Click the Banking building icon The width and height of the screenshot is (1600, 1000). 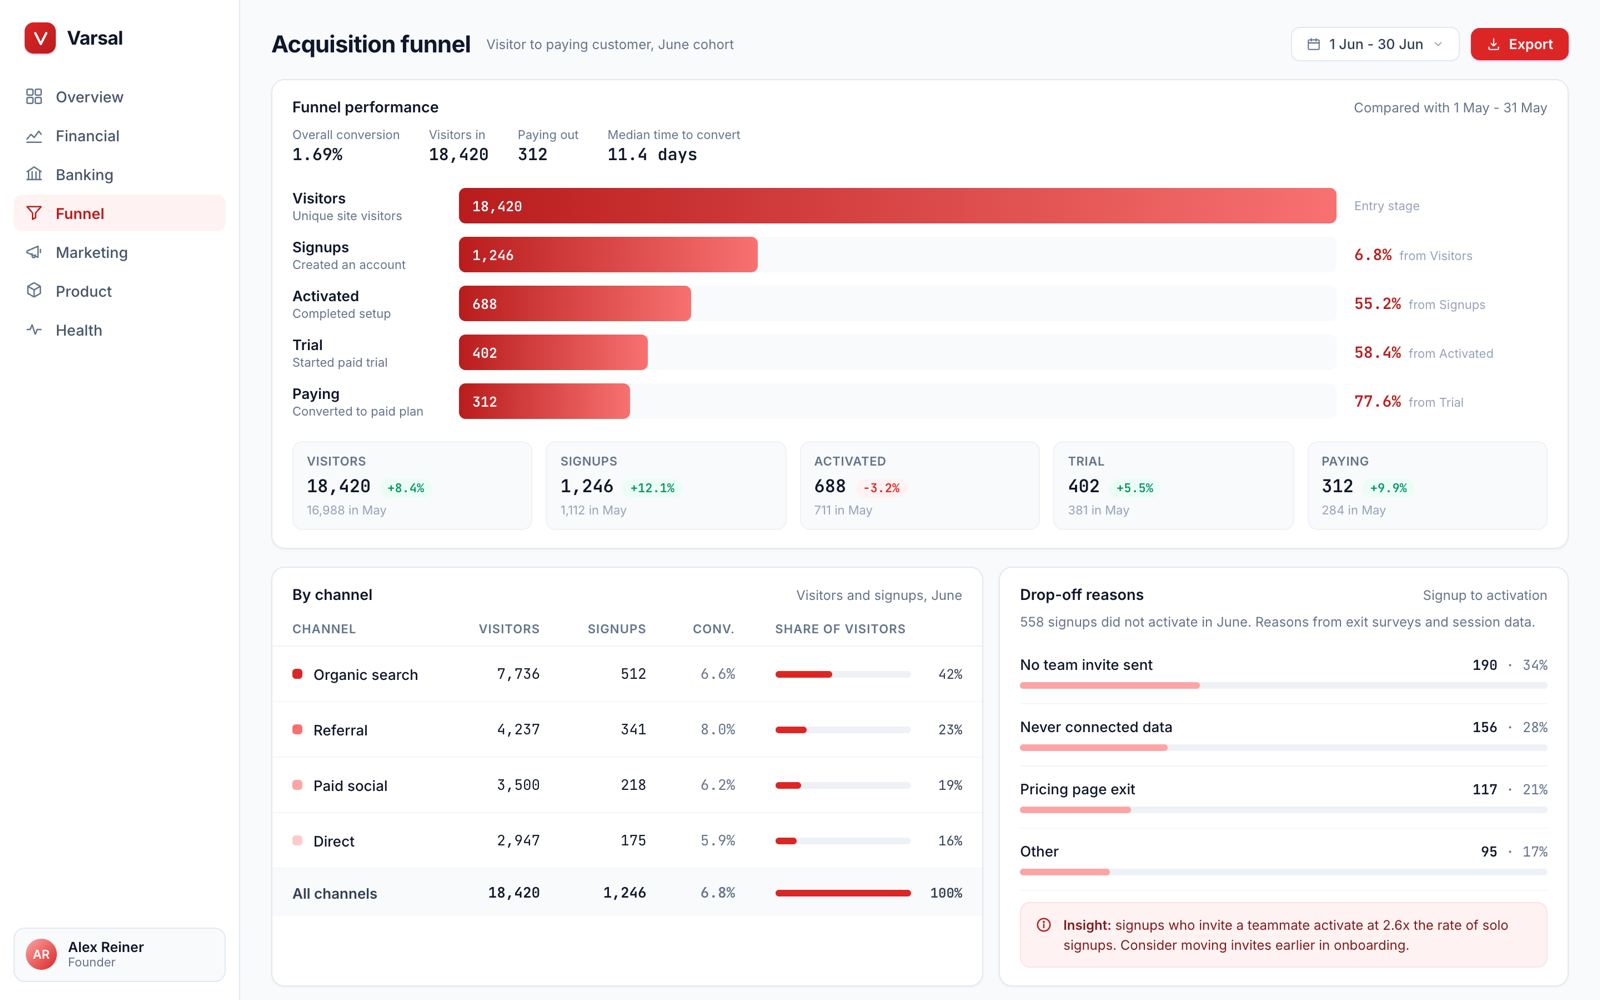coord(34,175)
